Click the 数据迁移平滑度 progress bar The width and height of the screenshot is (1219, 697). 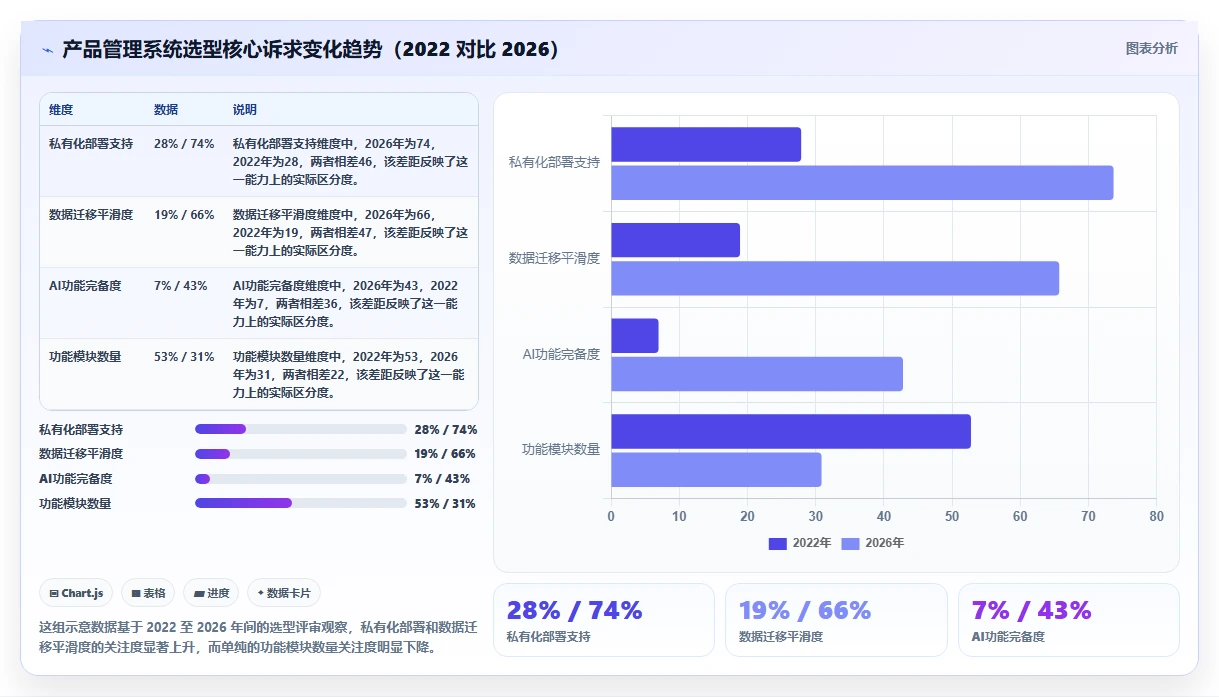click(x=301, y=454)
